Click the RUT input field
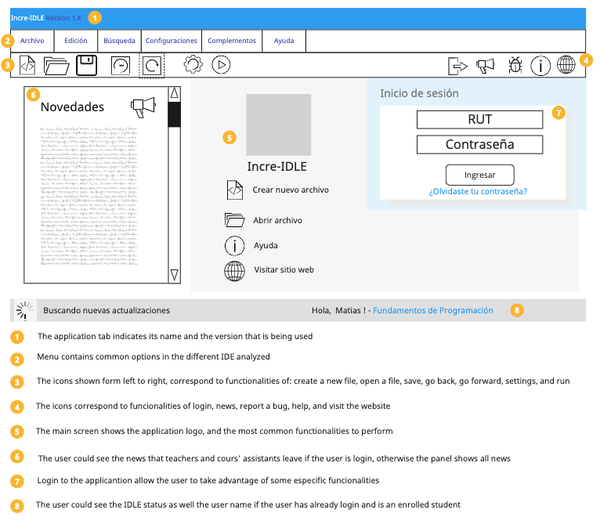Viewport: 600px width, 524px height. pyautogui.click(x=480, y=120)
